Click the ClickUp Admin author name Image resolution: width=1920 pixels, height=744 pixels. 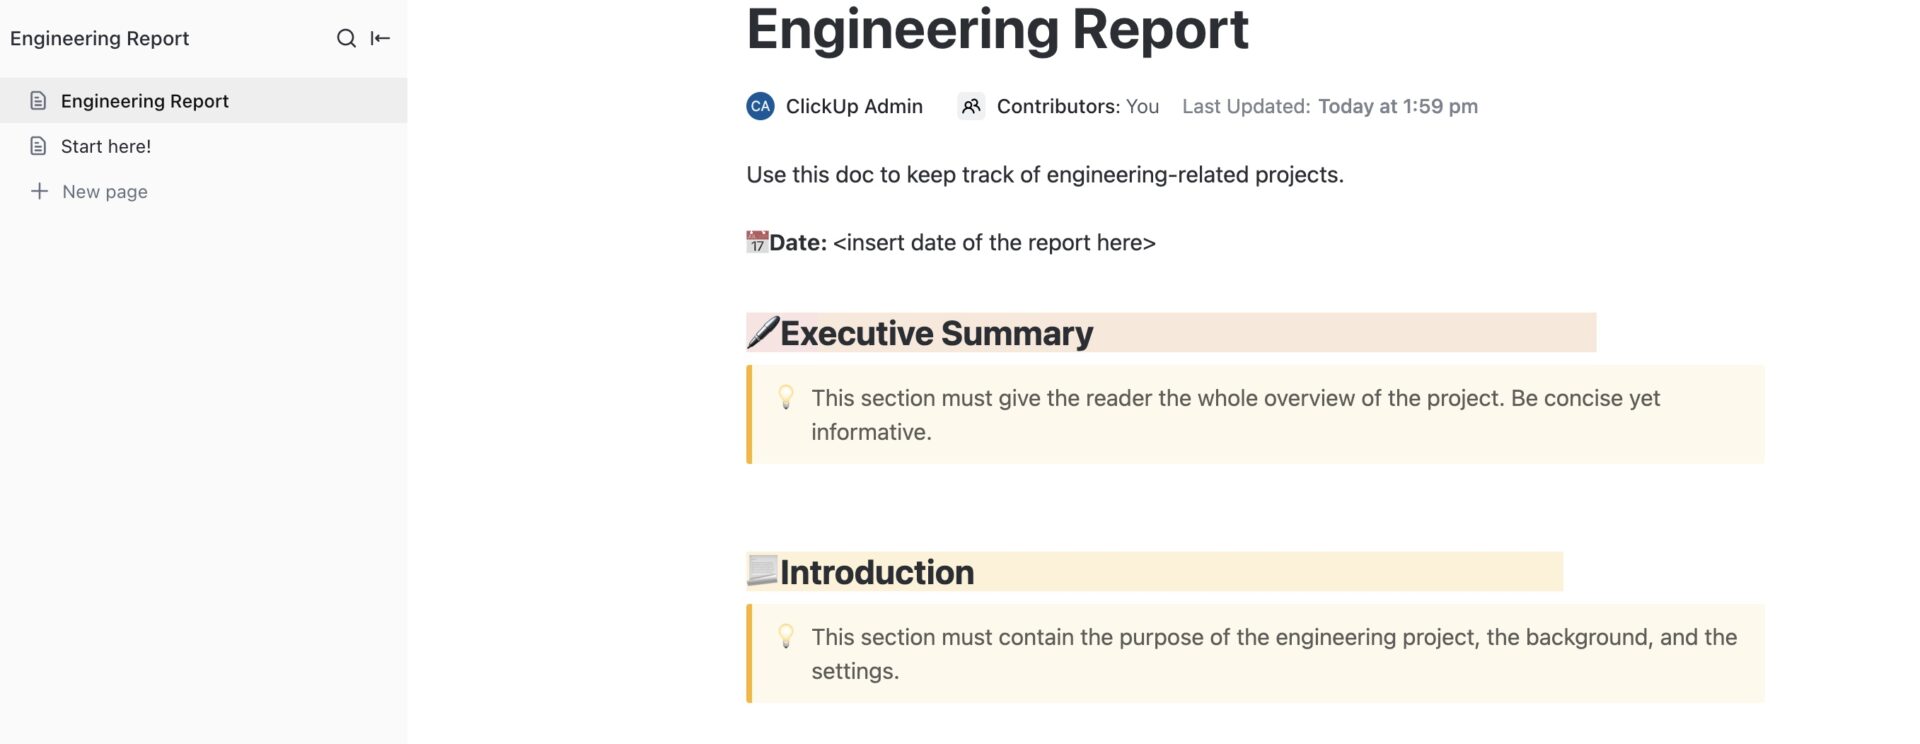[854, 106]
